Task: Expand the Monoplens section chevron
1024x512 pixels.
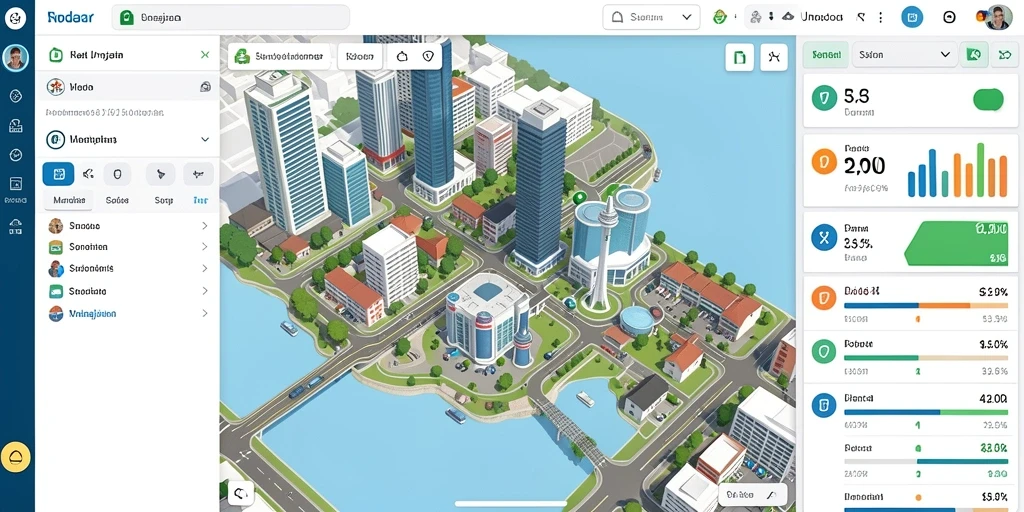Action: (x=205, y=140)
